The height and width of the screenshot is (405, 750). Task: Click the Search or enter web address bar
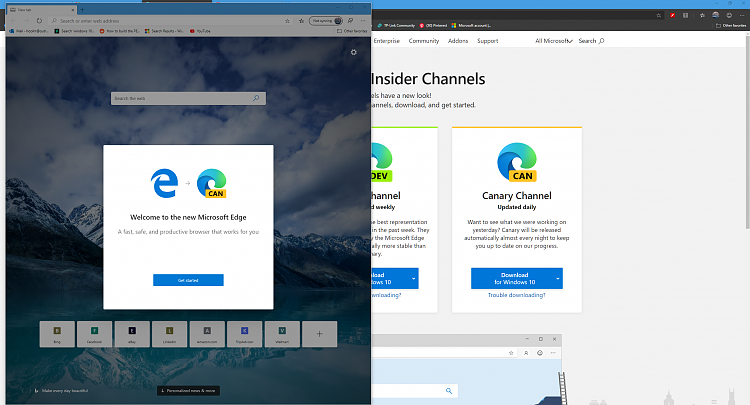point(167,21)
